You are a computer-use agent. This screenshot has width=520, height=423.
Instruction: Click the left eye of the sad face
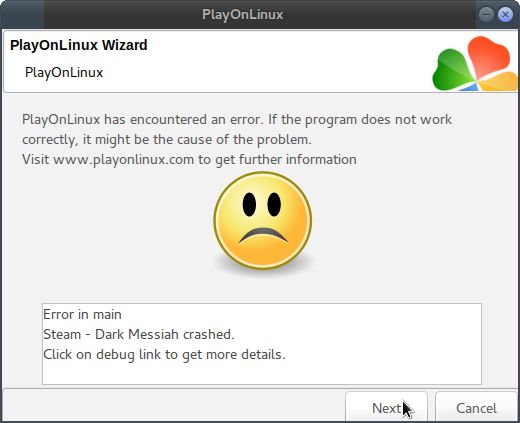pyautogui.click(x=249, y=204)
